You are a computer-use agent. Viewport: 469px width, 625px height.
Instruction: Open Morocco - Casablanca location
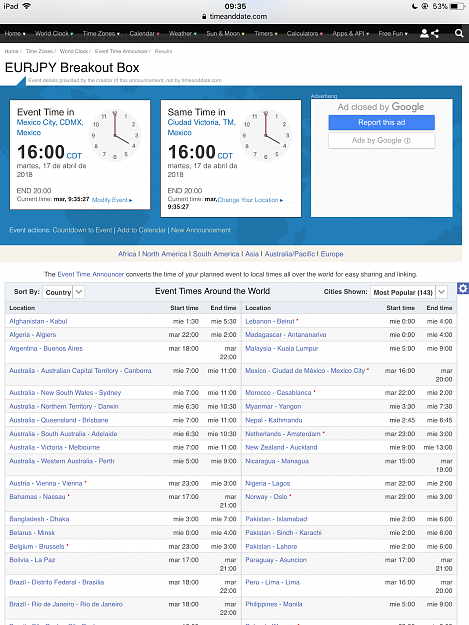(278, 393)
